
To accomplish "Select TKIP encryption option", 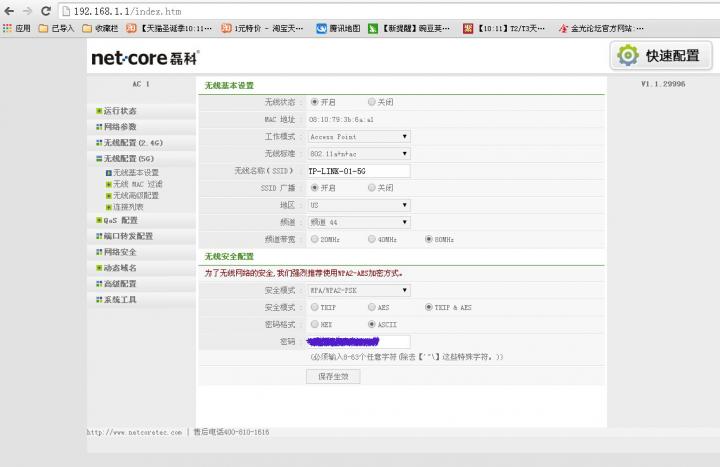I will pyautogui.click(x=315, y=307).
